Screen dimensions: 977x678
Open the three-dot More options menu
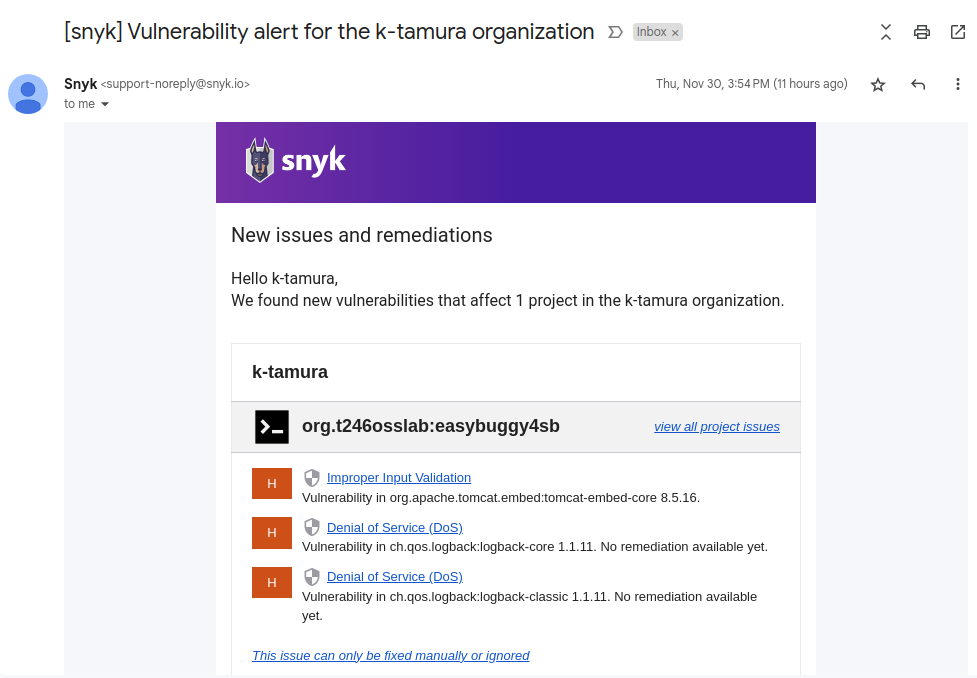(957, 84)
